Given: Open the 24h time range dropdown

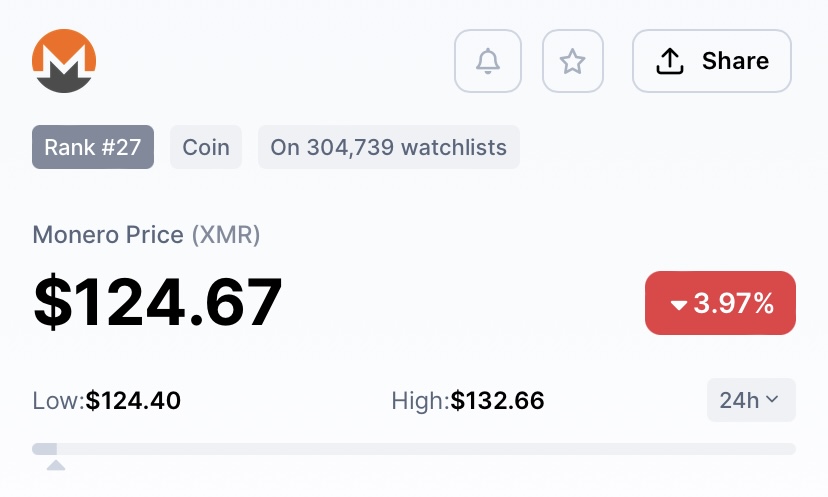Looking at the screenshot, I should pos(750,400).
